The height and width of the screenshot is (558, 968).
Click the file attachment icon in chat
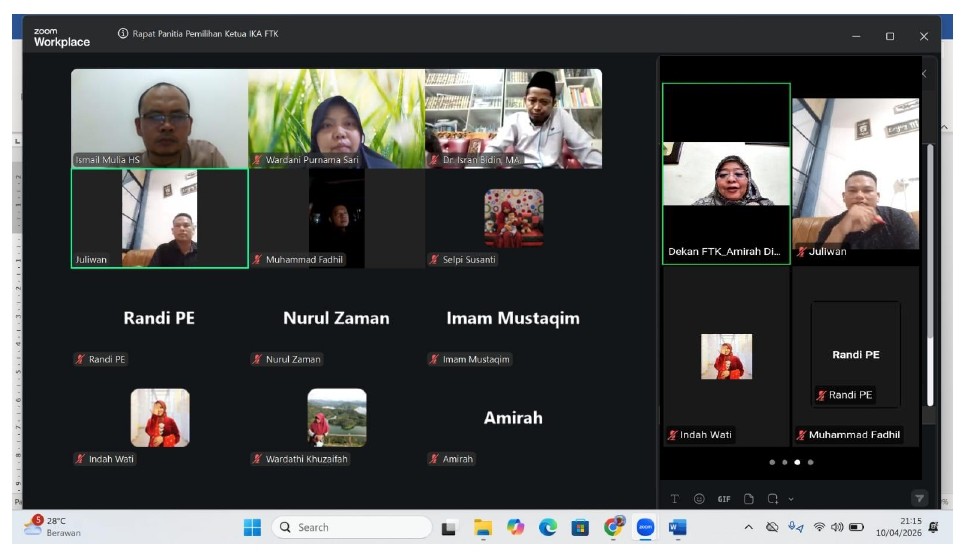coord(748,498)
